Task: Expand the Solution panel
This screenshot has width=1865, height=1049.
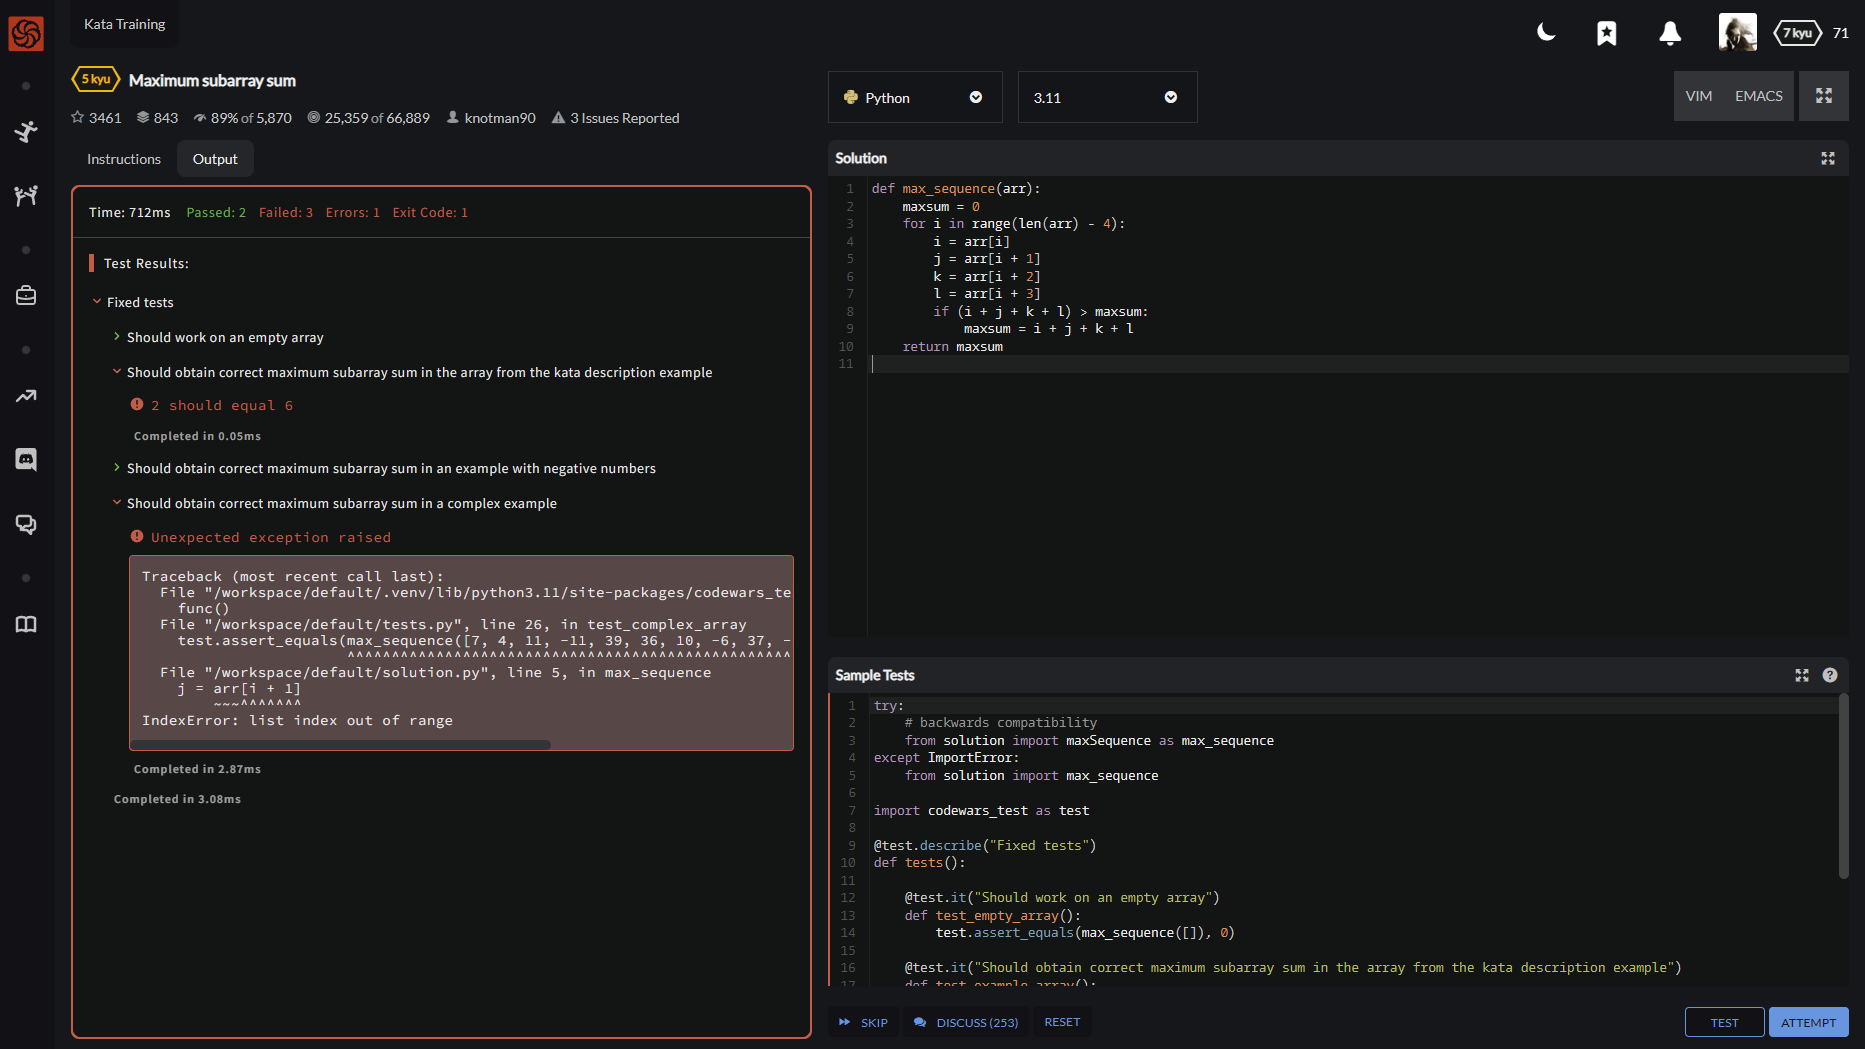Action: click(1828, 158)
